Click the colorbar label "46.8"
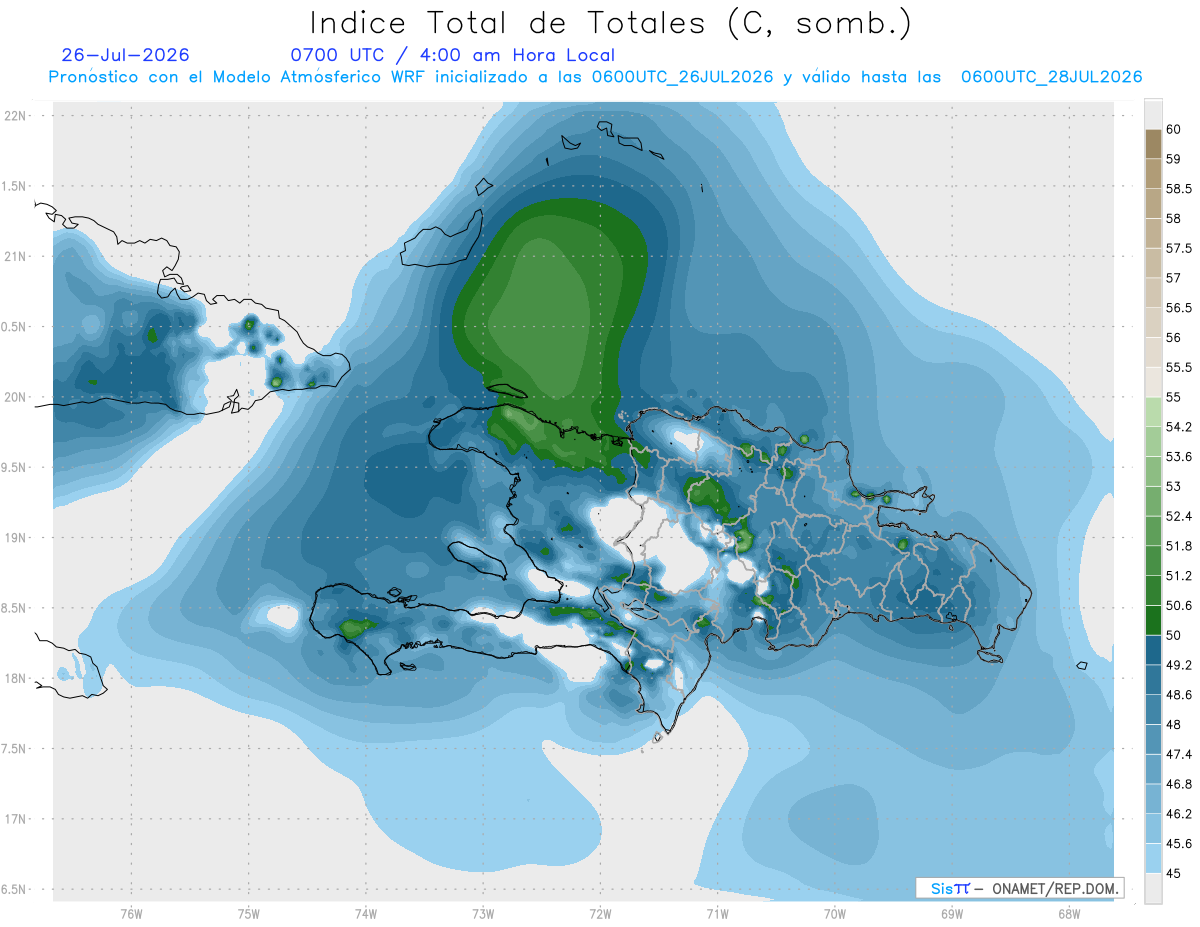The image size is (1200, 927). point(1179,784)
